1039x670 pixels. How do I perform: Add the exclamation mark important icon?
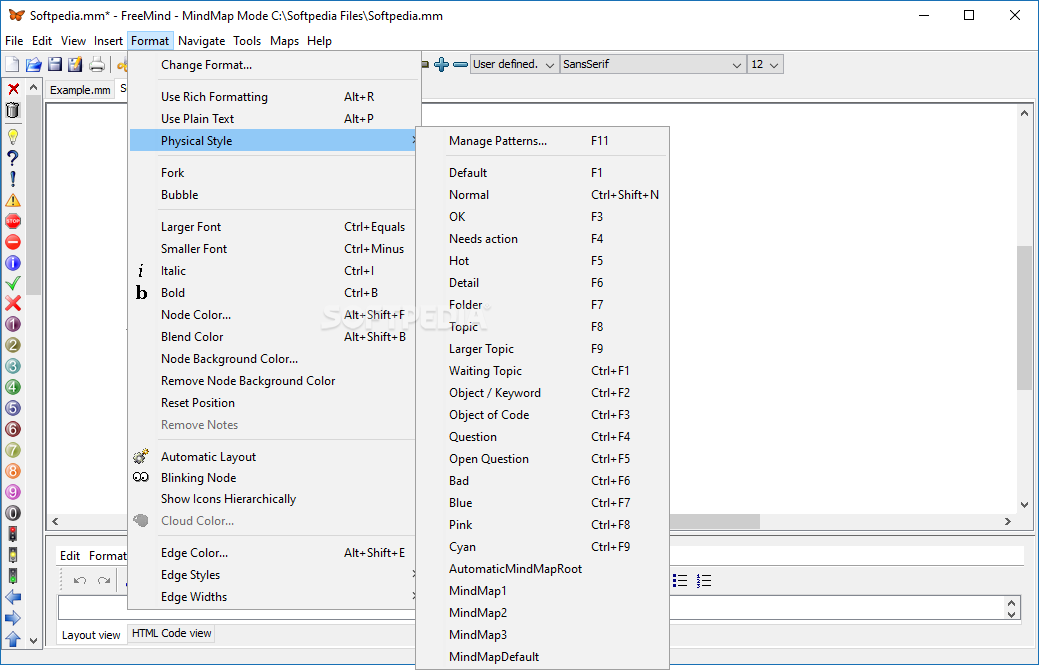coord(13,179)
